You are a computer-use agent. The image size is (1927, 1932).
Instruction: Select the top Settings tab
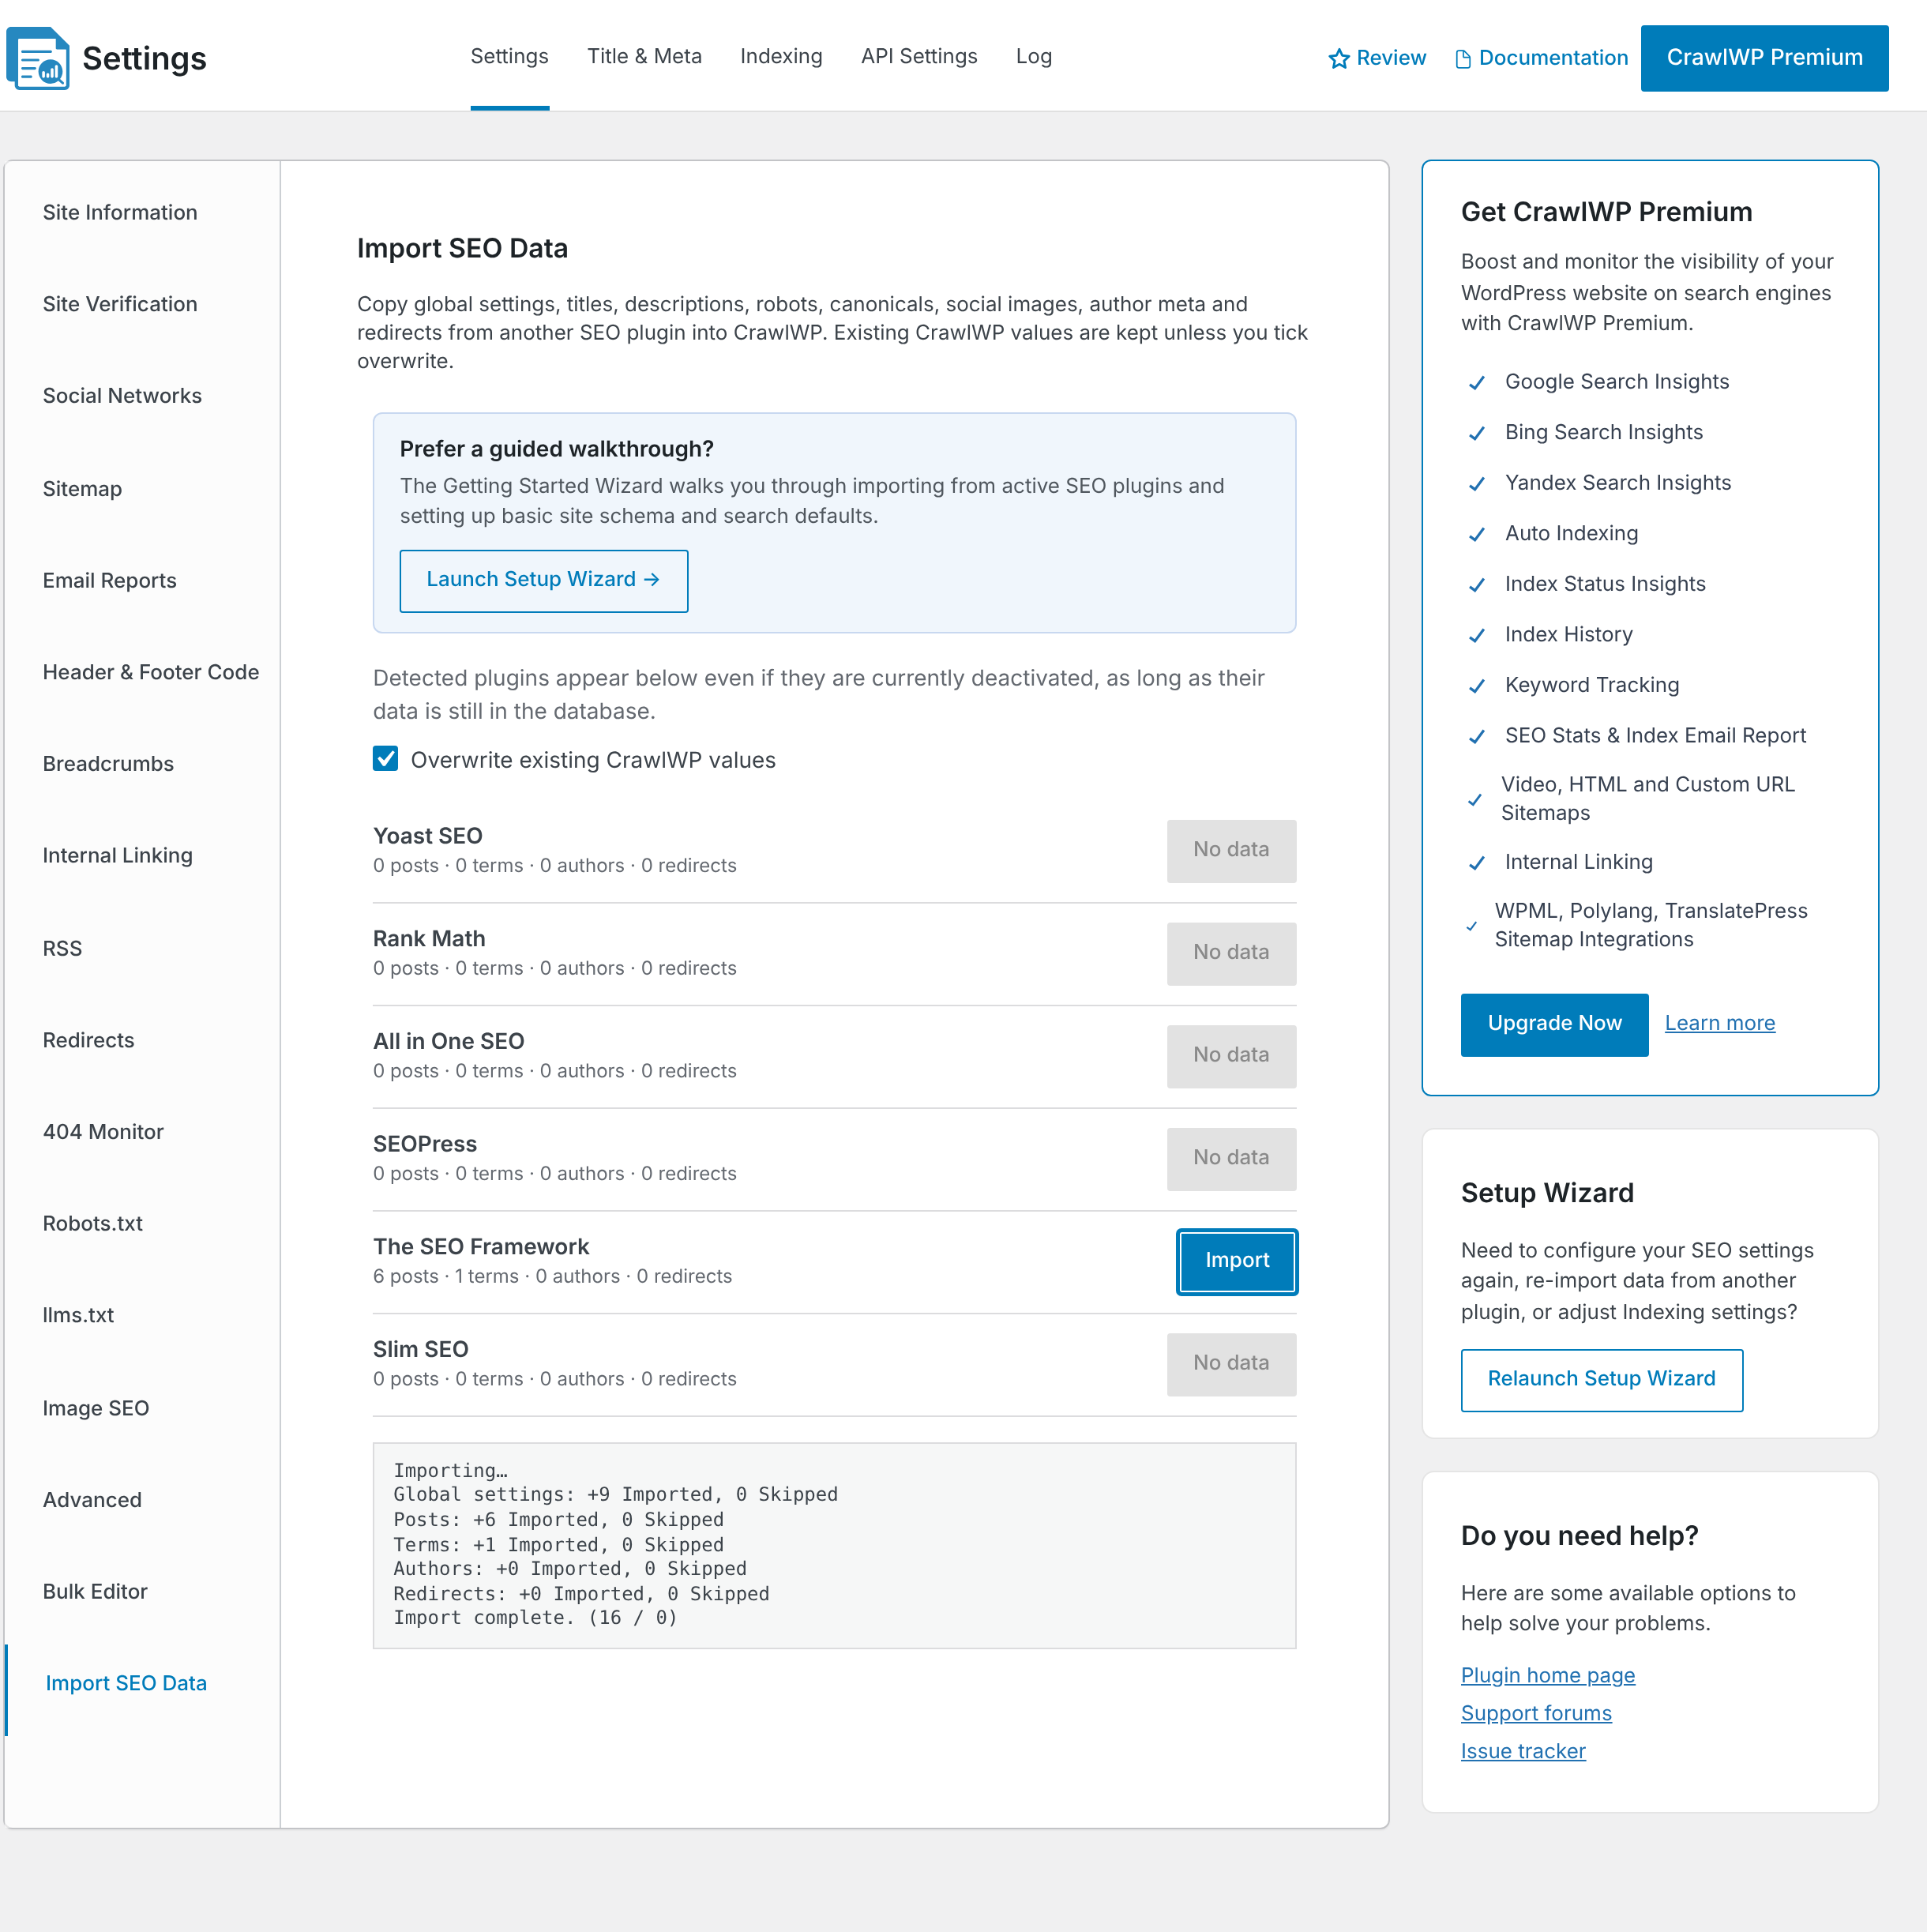509,56
